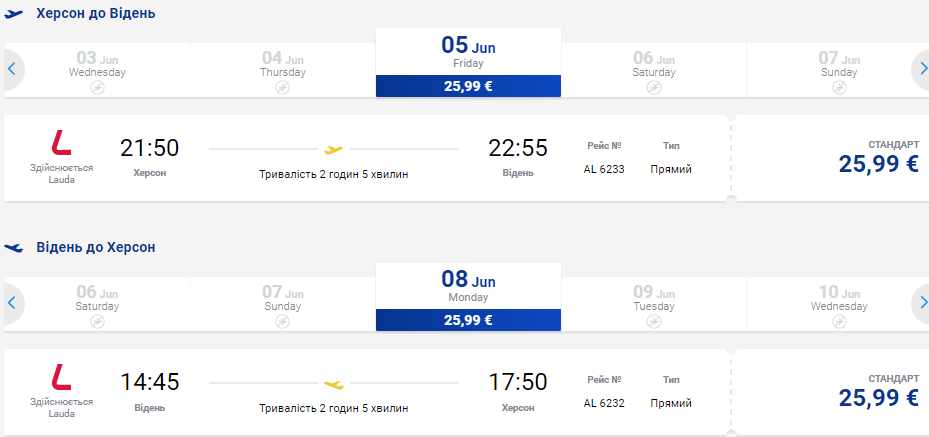
Task: Click the outbound plane icon beside Херсон до Відень
Action: [x=14, y=14]
